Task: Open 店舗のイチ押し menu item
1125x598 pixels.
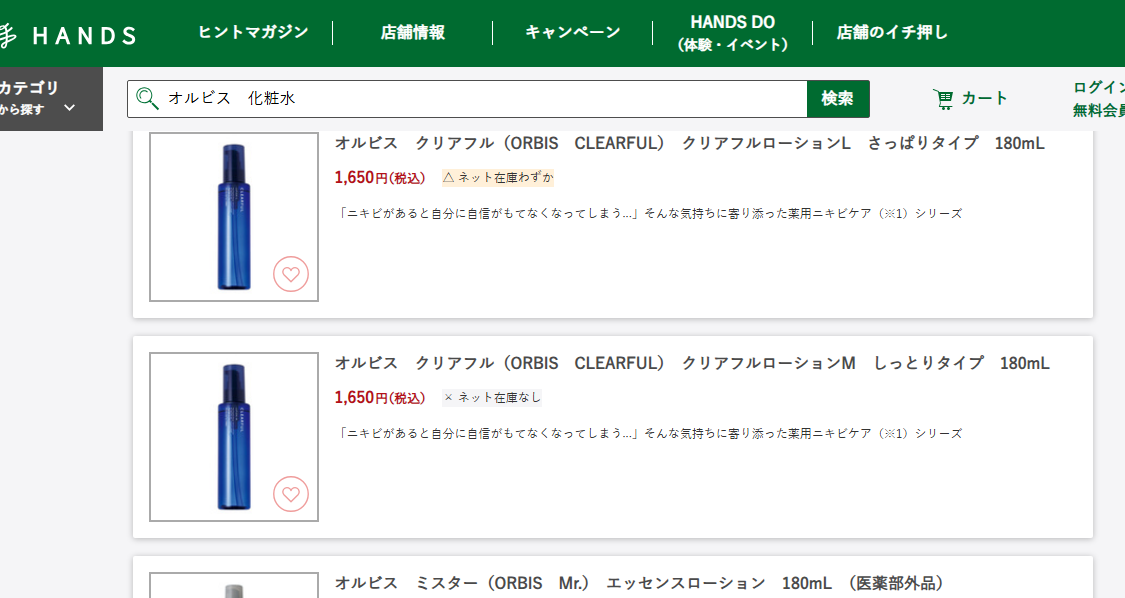Action: [x=892, y=32]
